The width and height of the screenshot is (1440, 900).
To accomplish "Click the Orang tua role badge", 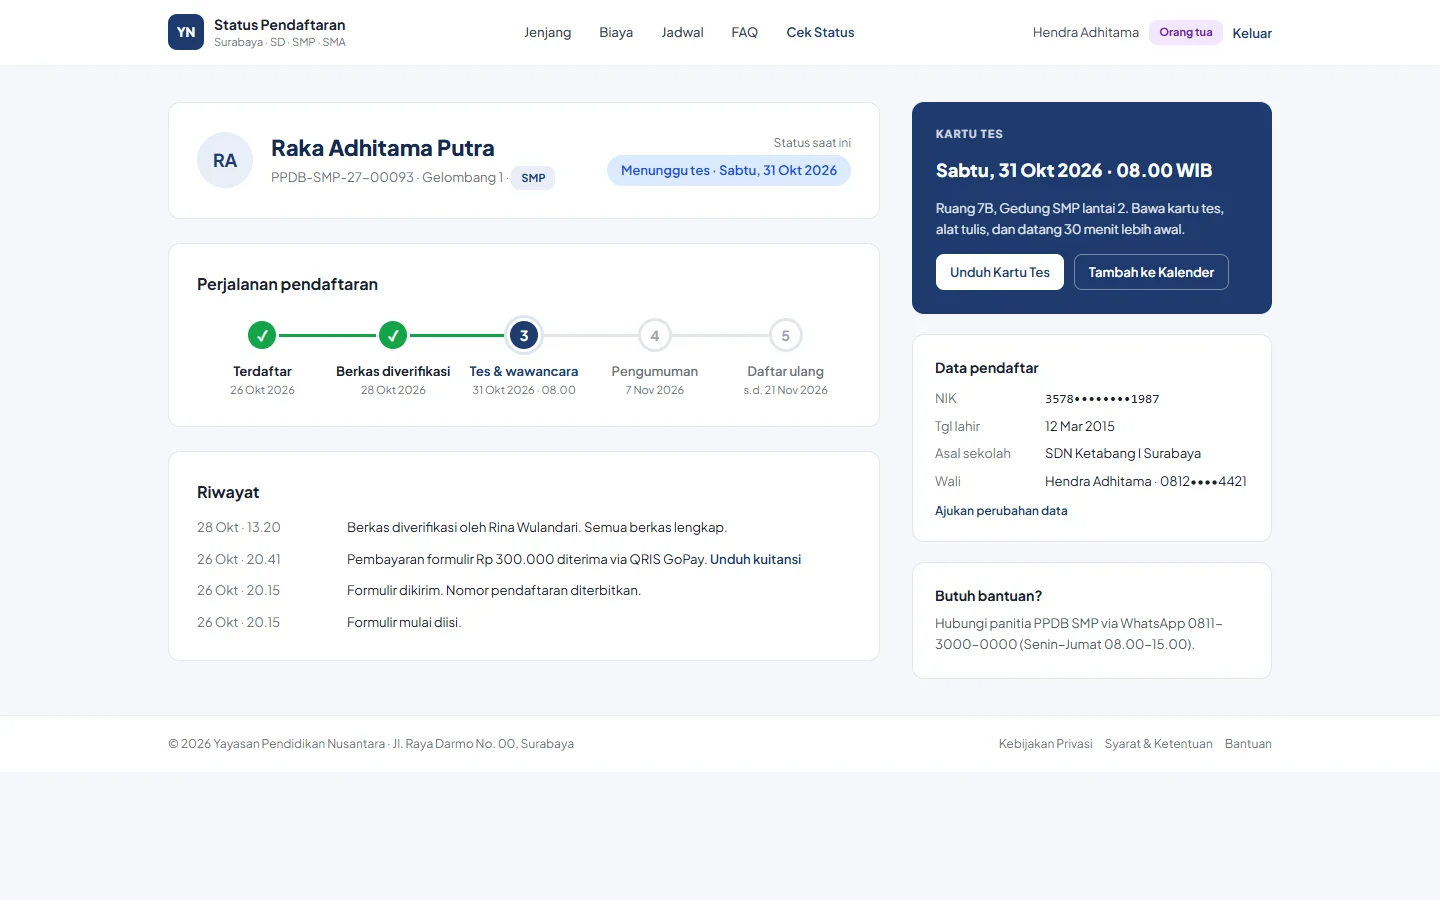I will [x=1186, y=32].
